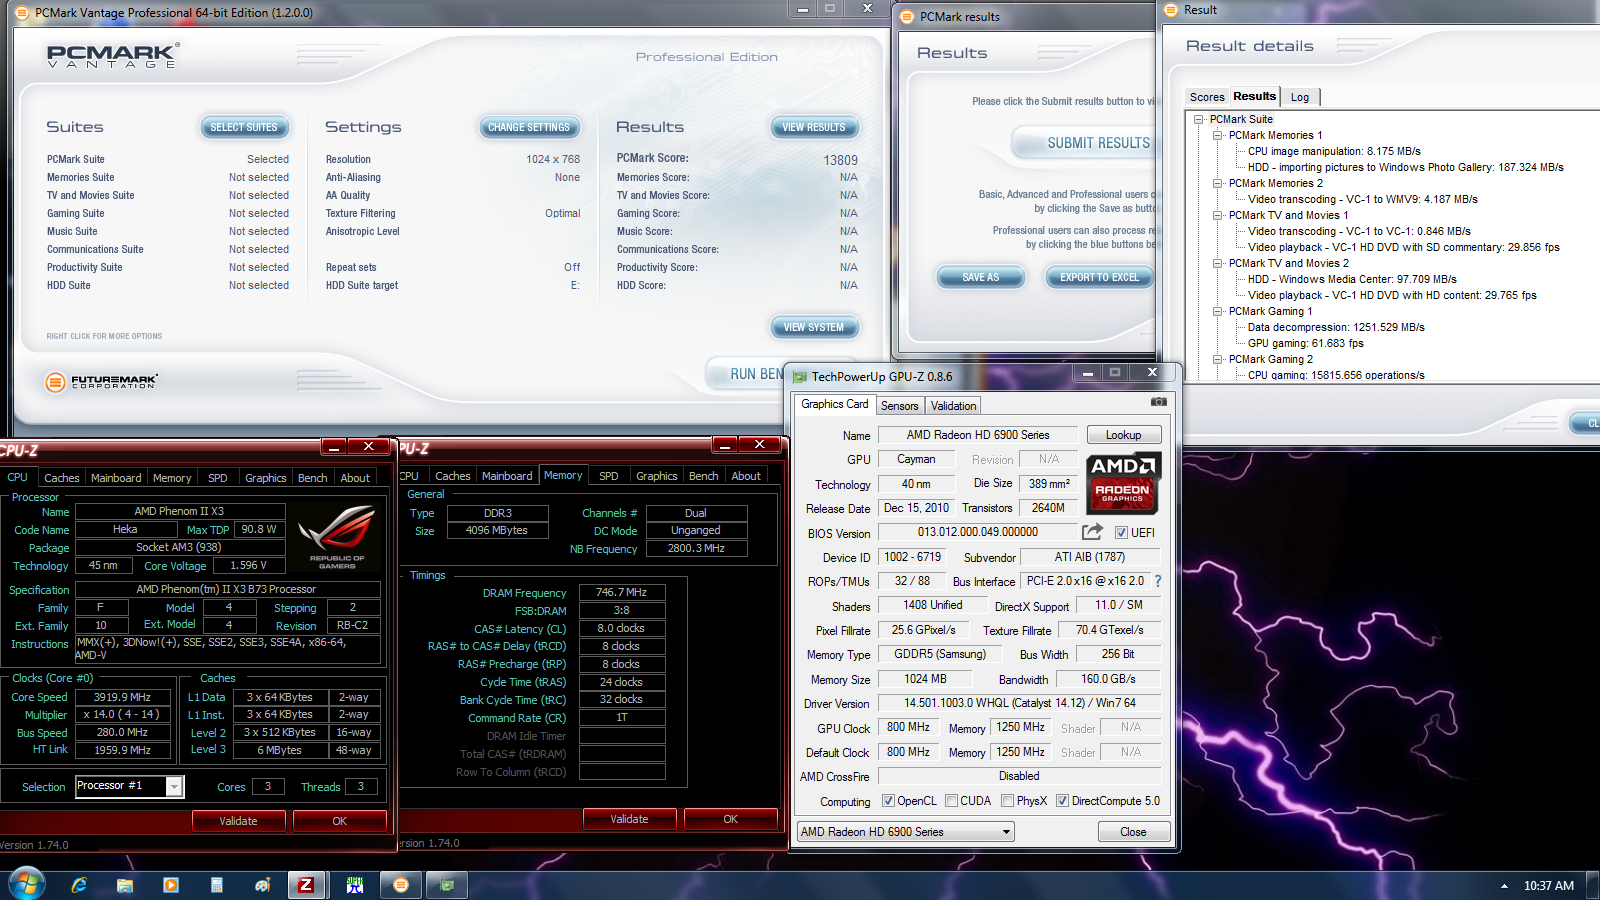This screenshot has height=906, width=1602.
Task: Click the GPU-Z title bar app icon
Action: (x=800, y=377)
